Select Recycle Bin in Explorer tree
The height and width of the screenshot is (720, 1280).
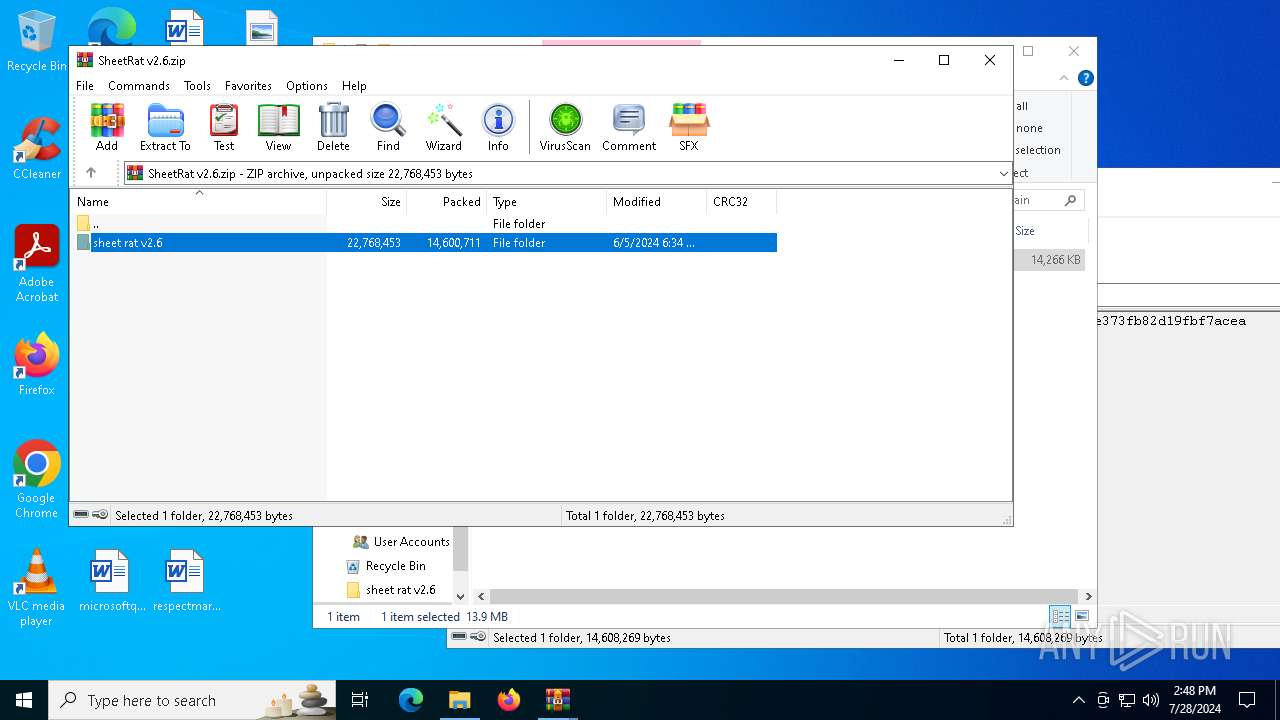[x=386, y=566]
